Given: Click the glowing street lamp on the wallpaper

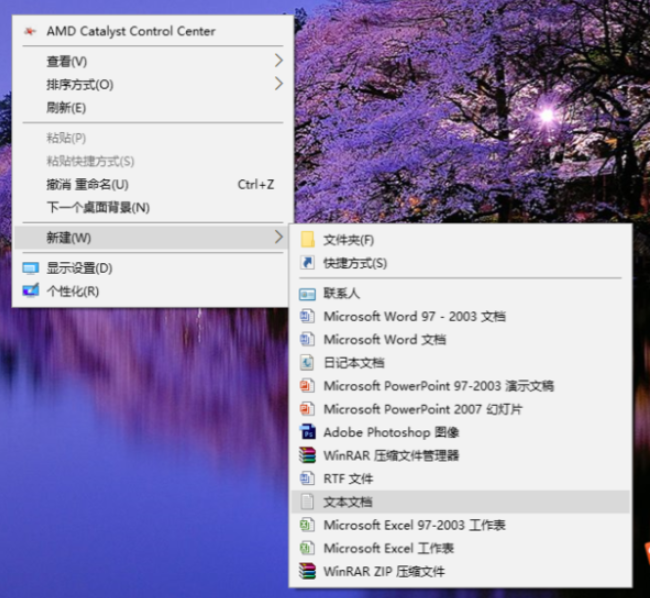Looking at the screenshot, I should pos(546,115).
